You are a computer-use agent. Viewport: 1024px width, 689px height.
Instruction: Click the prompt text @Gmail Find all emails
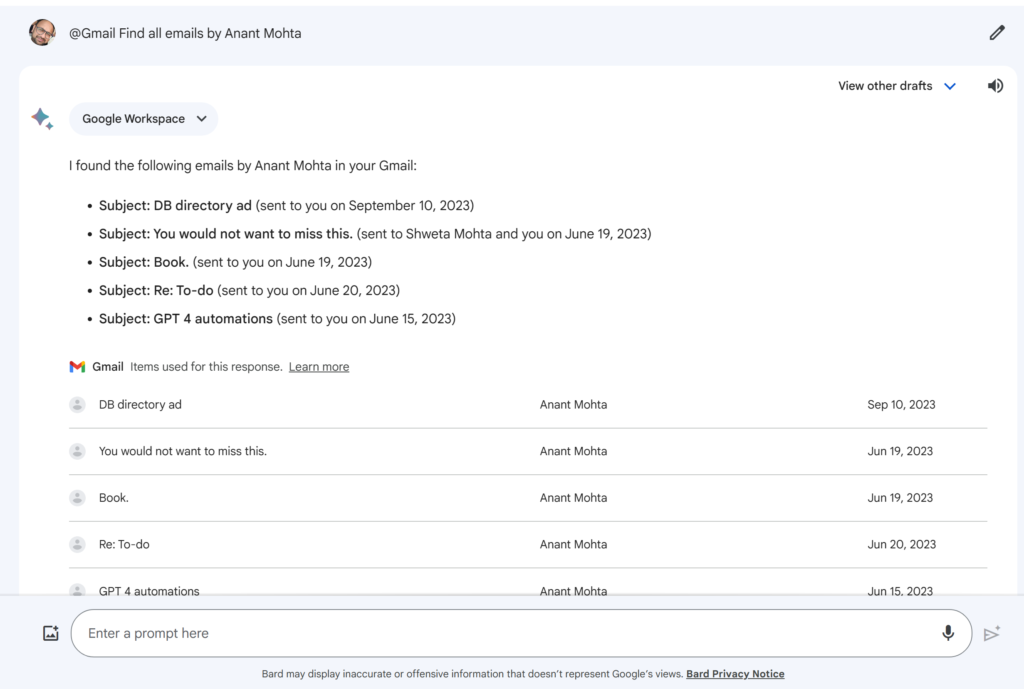[x=185, y=33]
